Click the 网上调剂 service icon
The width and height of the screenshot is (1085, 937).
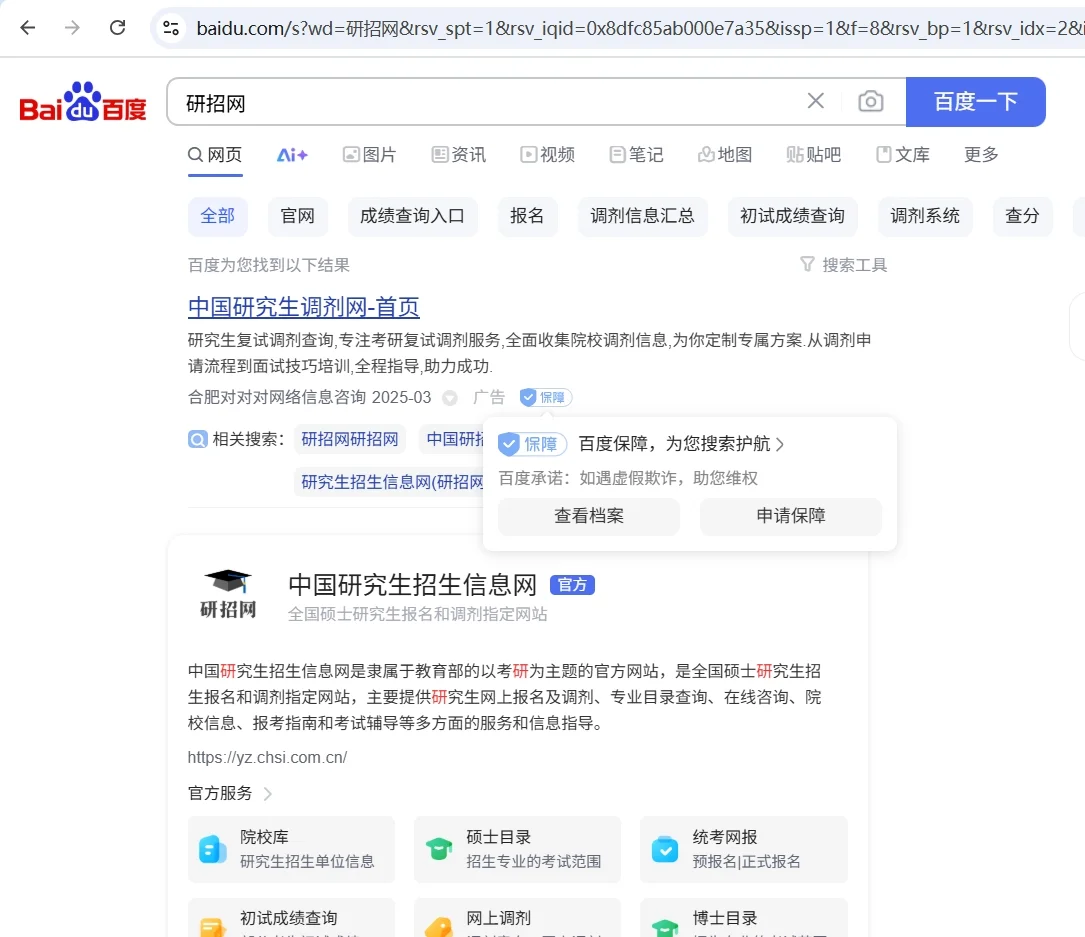pos(438,927)
